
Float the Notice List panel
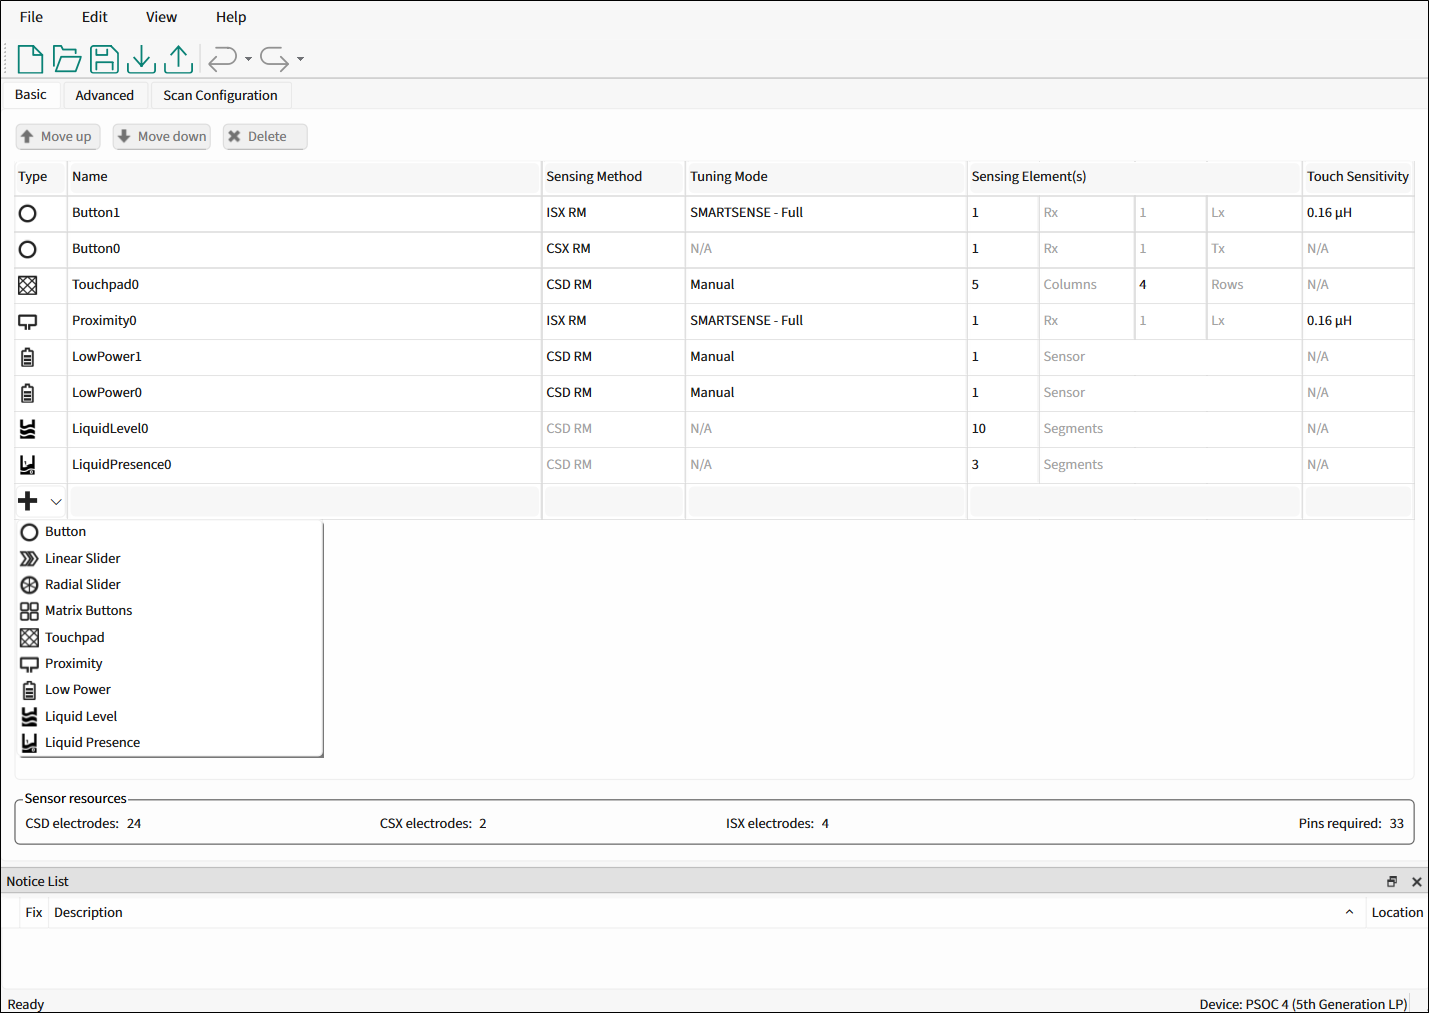click(1391, 881)
